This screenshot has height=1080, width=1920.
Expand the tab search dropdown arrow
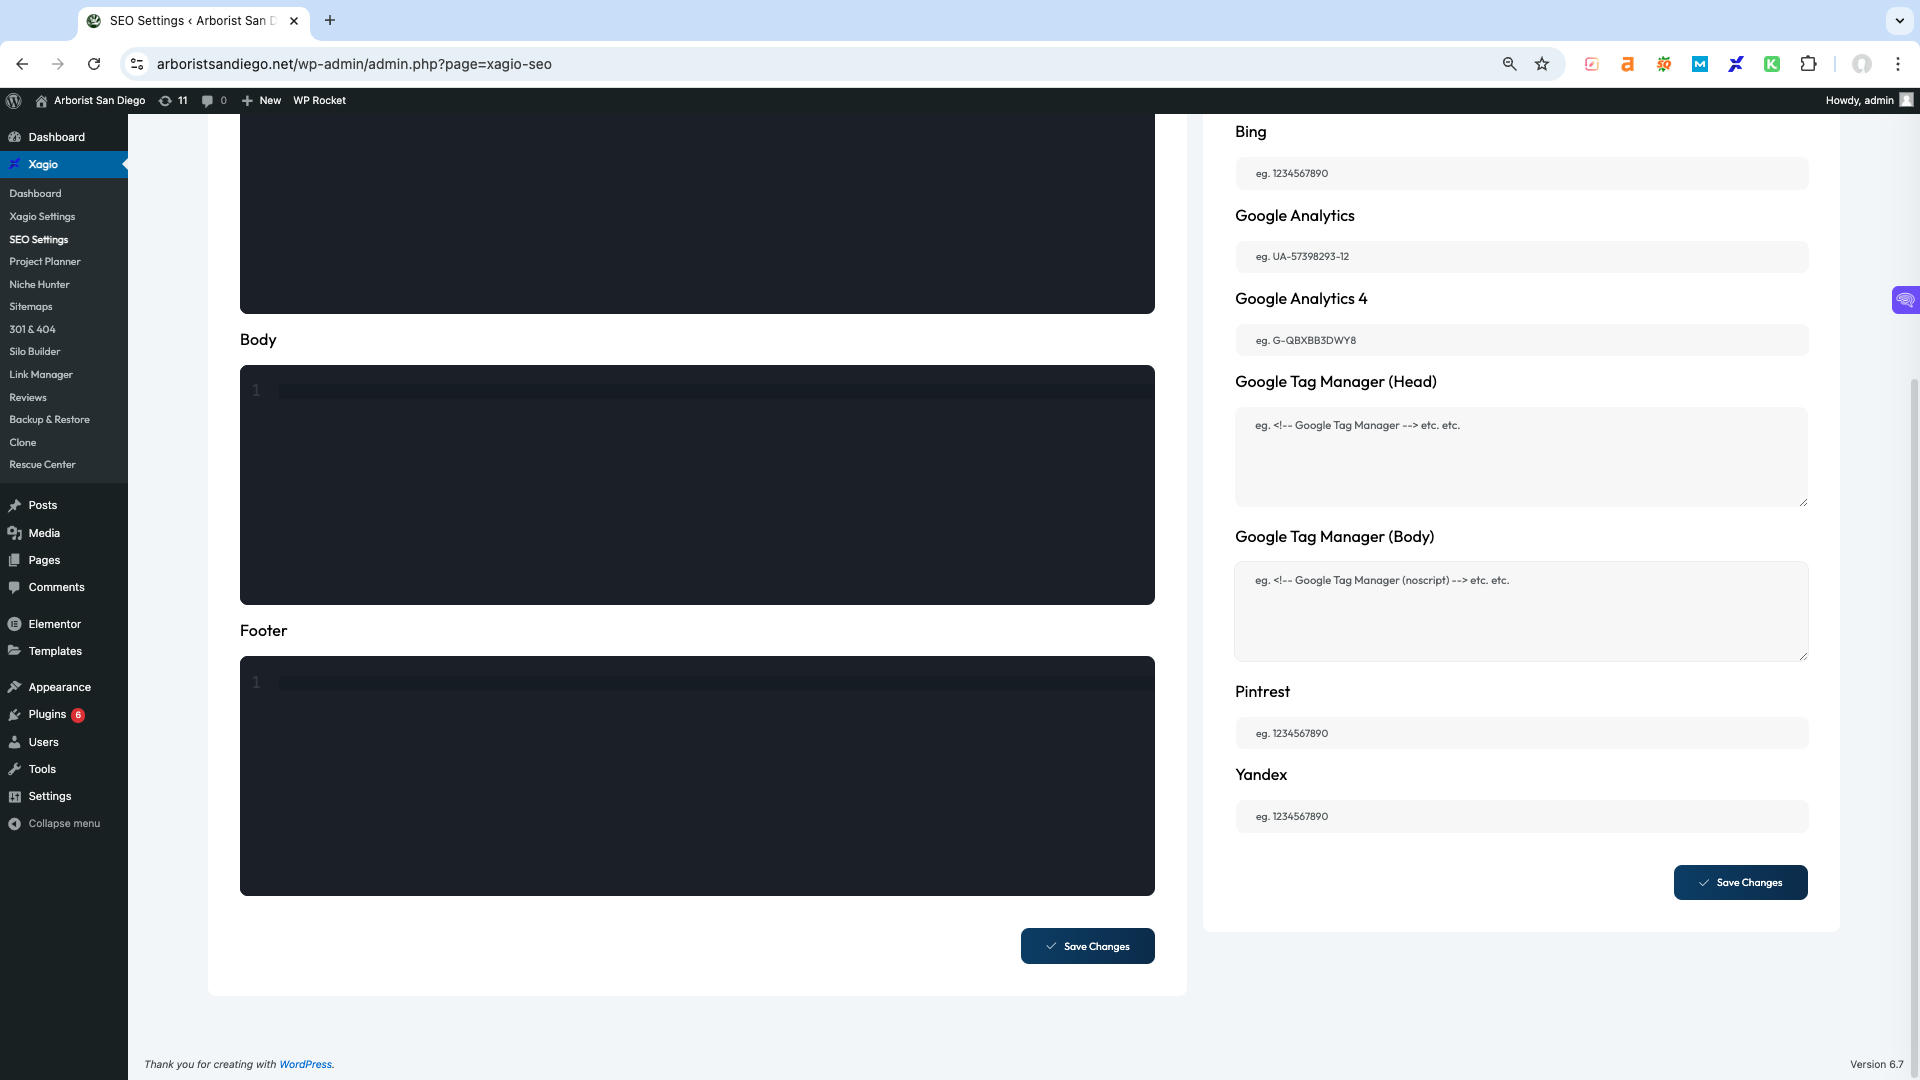point(1899,20)
